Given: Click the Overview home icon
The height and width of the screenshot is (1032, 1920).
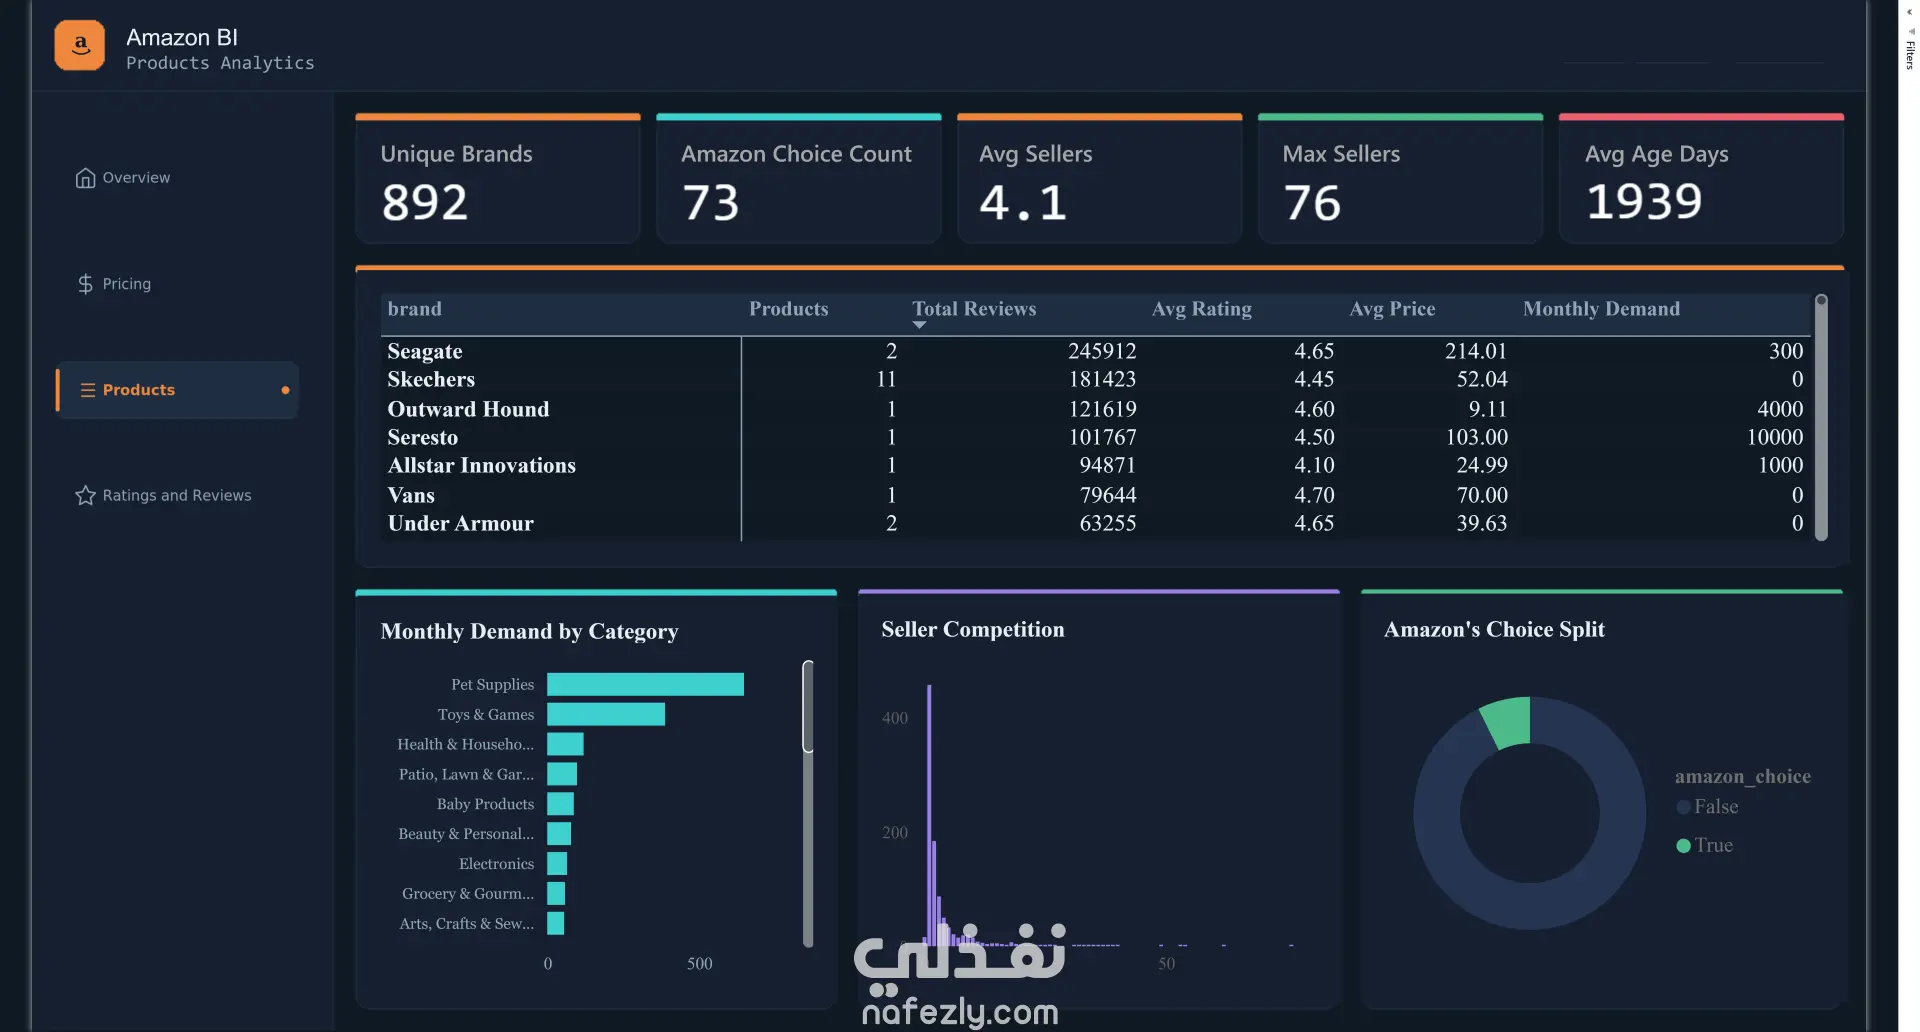Looking at the screenshot, I should click(x=85, y=178).
